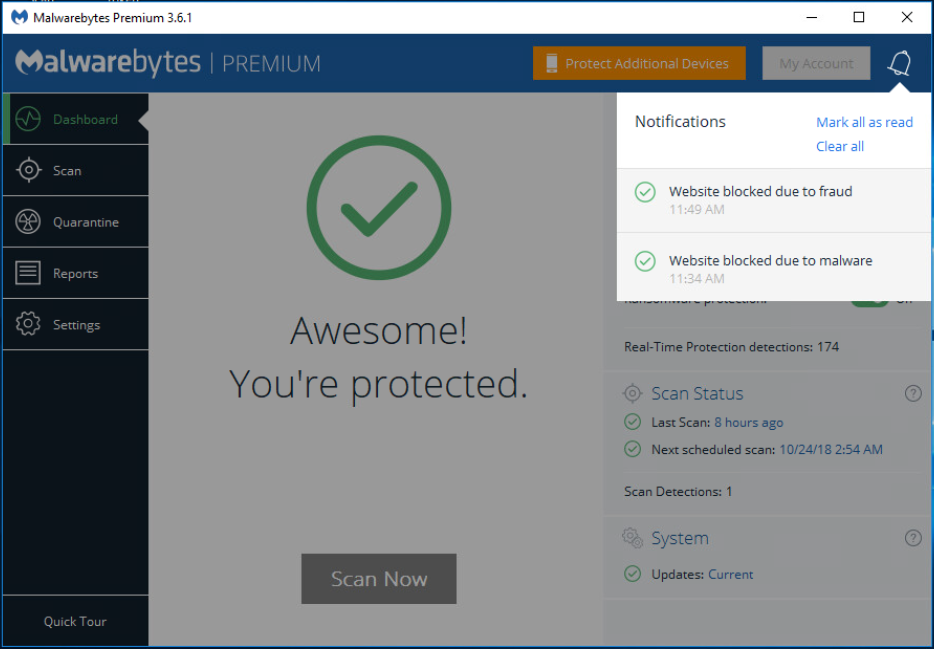Click the Quarantine radiation icon
Image resolution: width=934 pixels, height=649 pixels.
pos(28,221)
